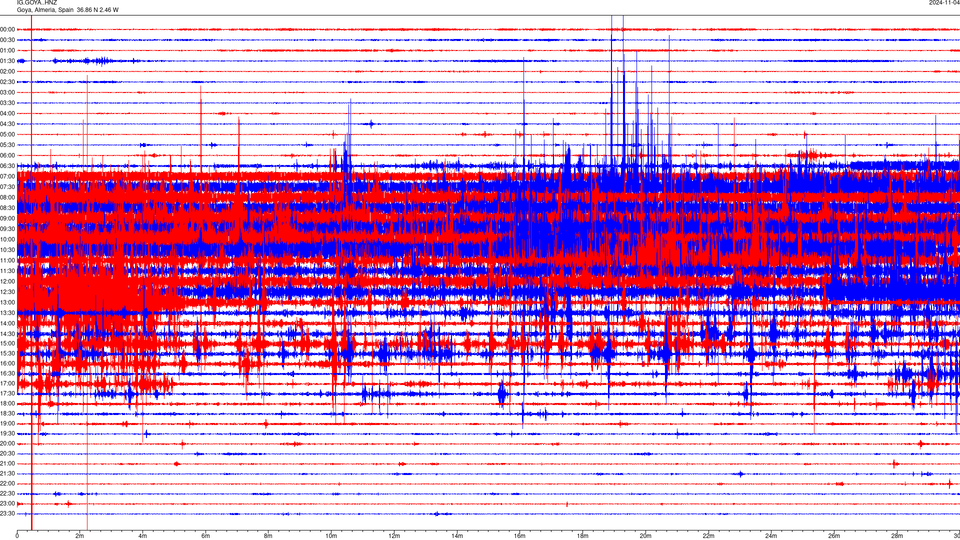Click the 08:00 time label
Image resolution: width=960 pixels, height=540 pixels.
click(x=7, y=197)
